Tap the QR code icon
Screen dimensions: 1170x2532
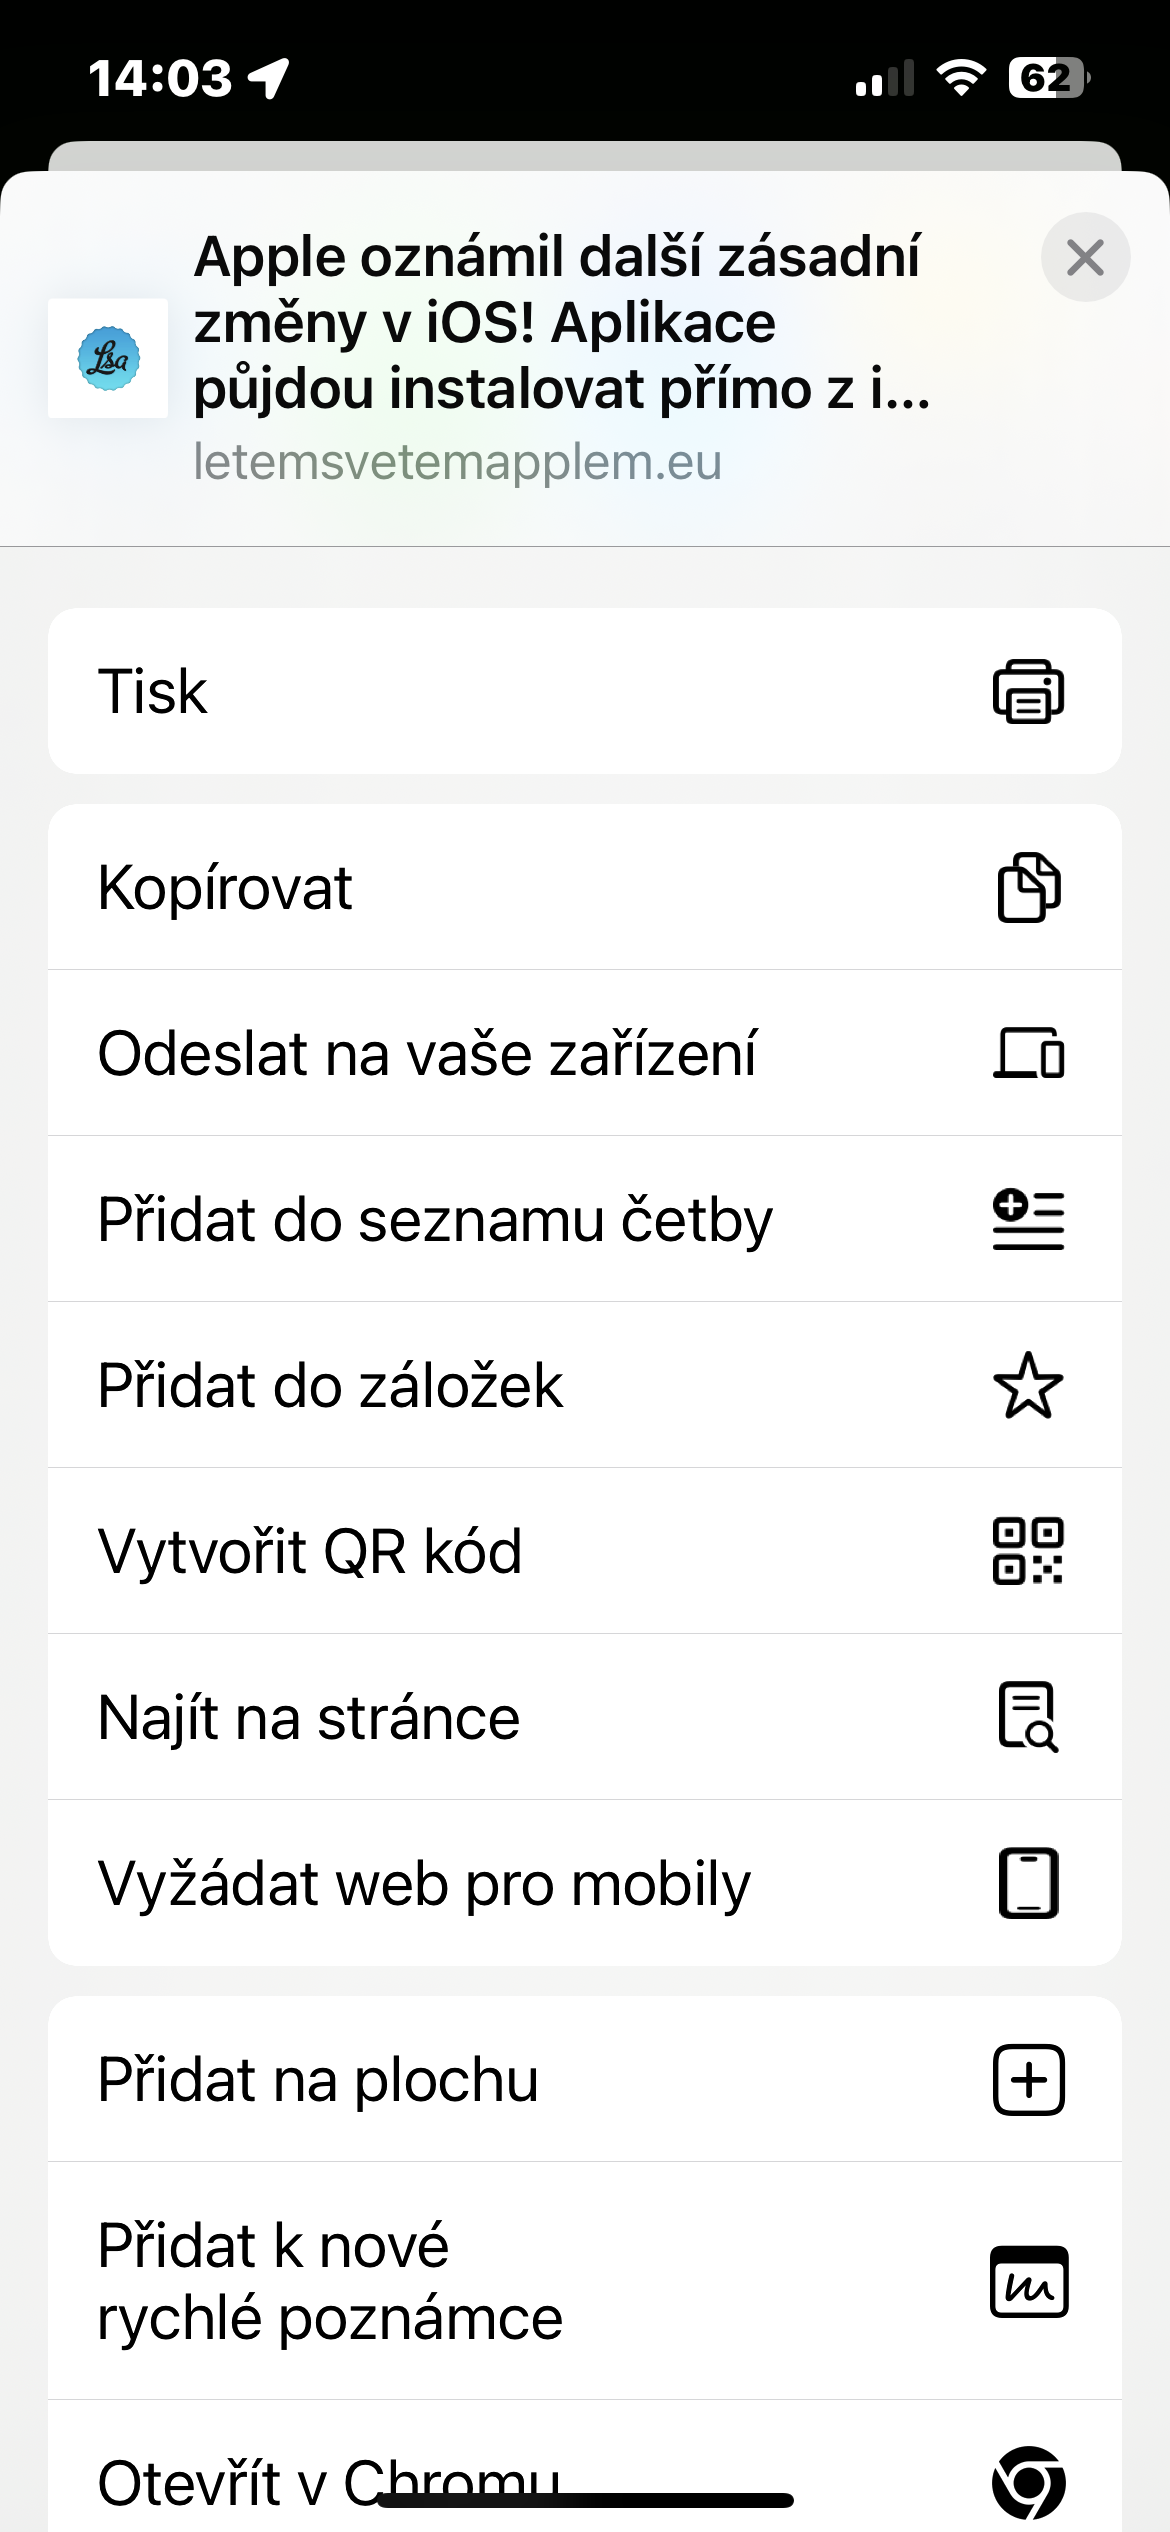(1028, 1551)
